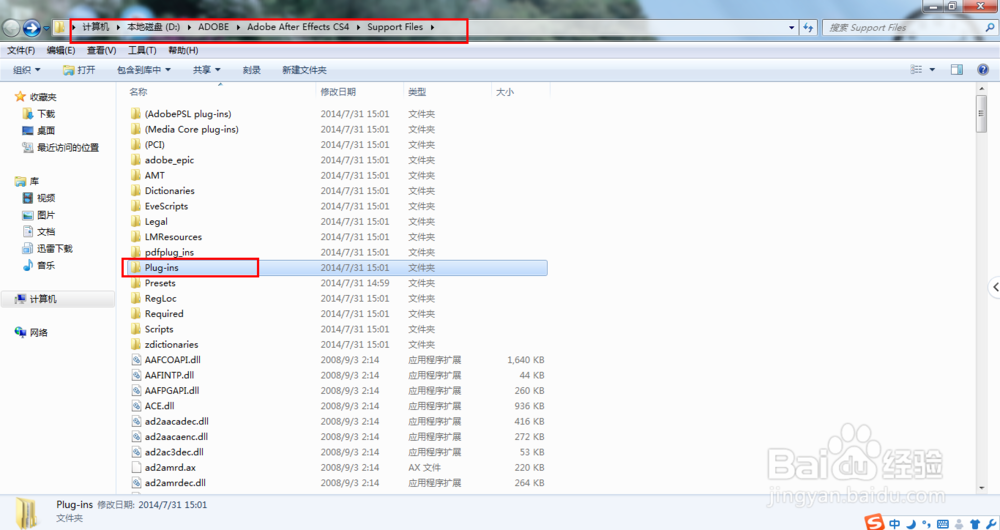Open Libraries (库) node
Image resolution: width=1000 pixels, height=530 pixels.
click(x=27, y=181)
